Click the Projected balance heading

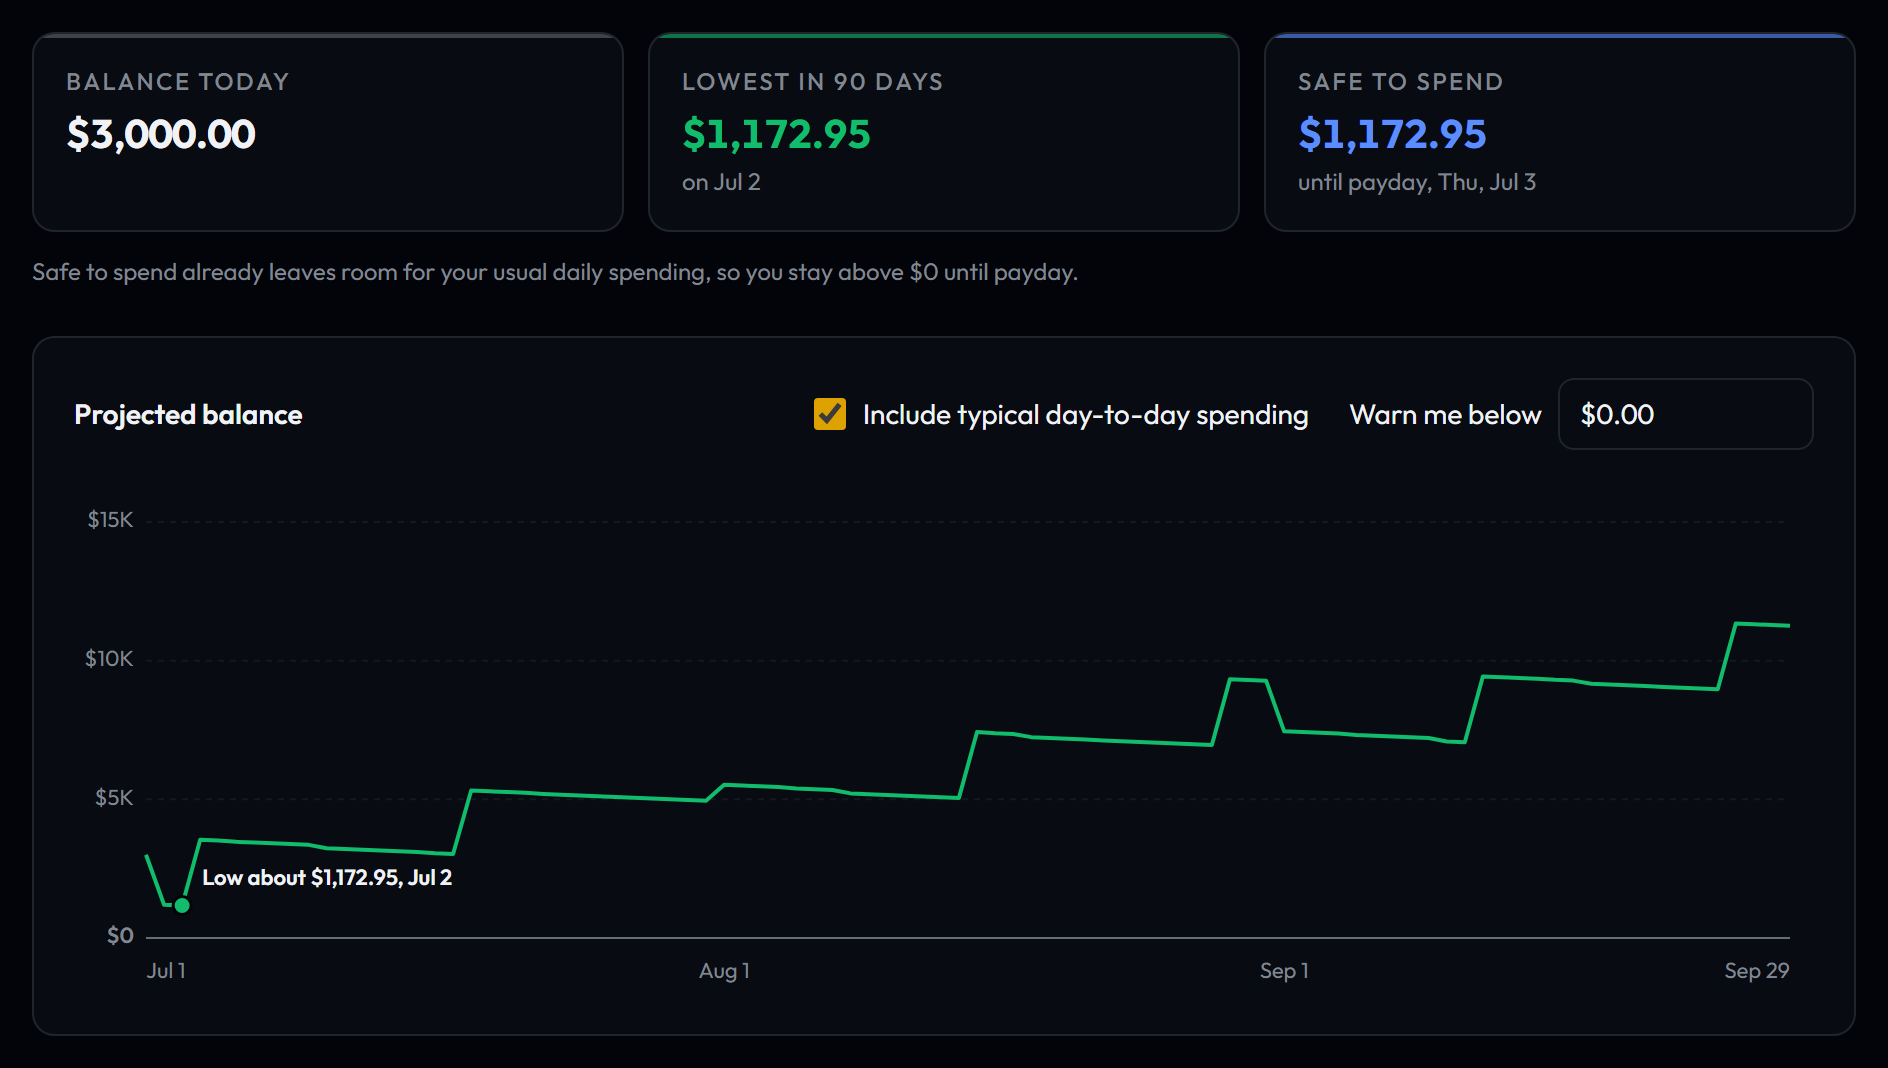tap(188, 414)
